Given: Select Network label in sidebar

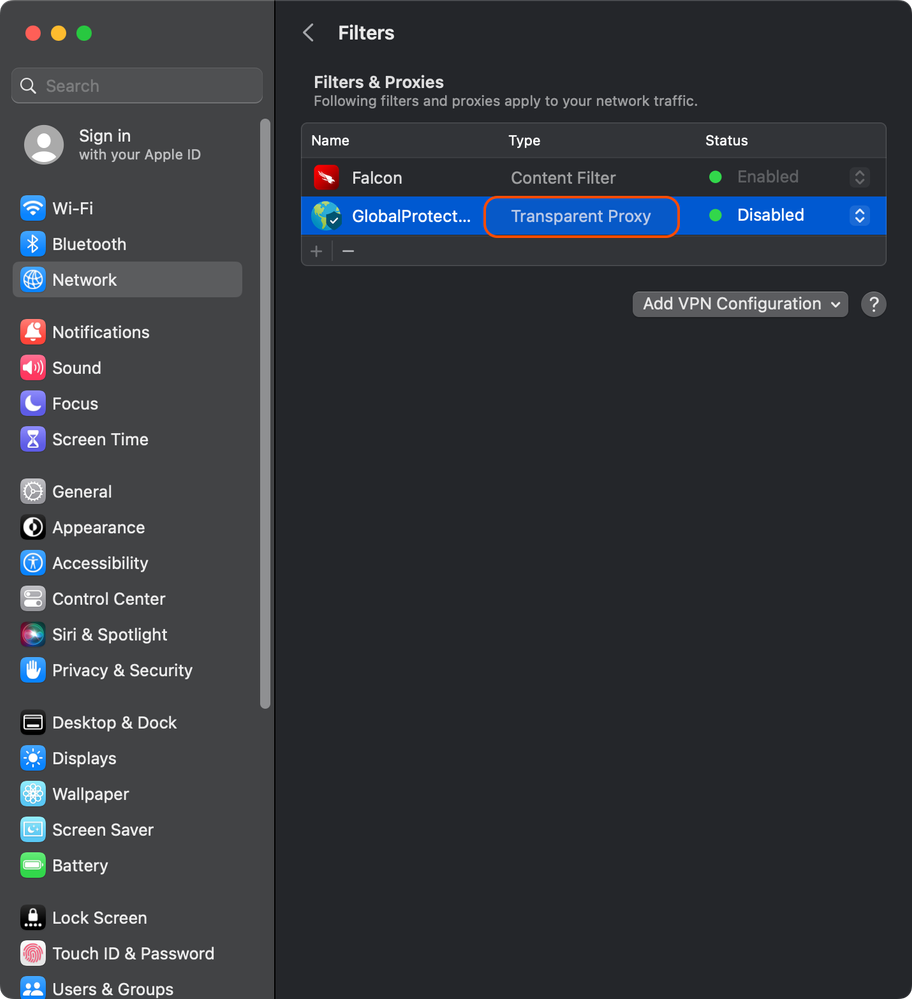Looking at the screenshot, I should 84,280.
